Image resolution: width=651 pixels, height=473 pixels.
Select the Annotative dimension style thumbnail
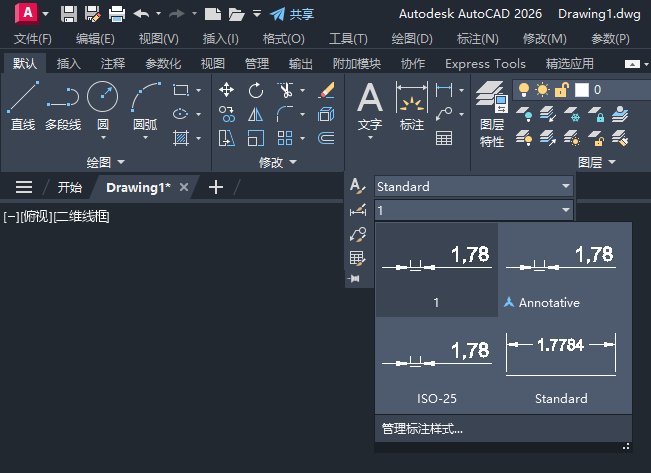(561, 271)
